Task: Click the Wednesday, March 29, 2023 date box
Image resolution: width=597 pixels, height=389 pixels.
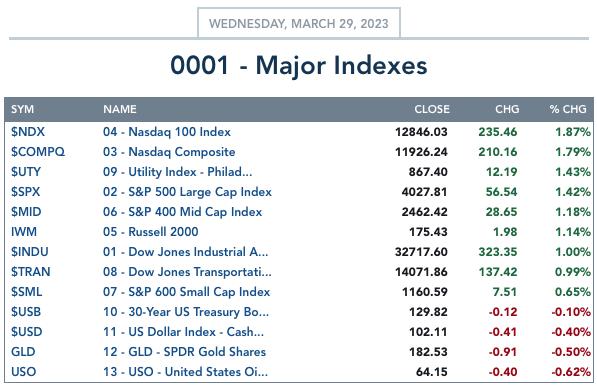Action: click(299, 23)
